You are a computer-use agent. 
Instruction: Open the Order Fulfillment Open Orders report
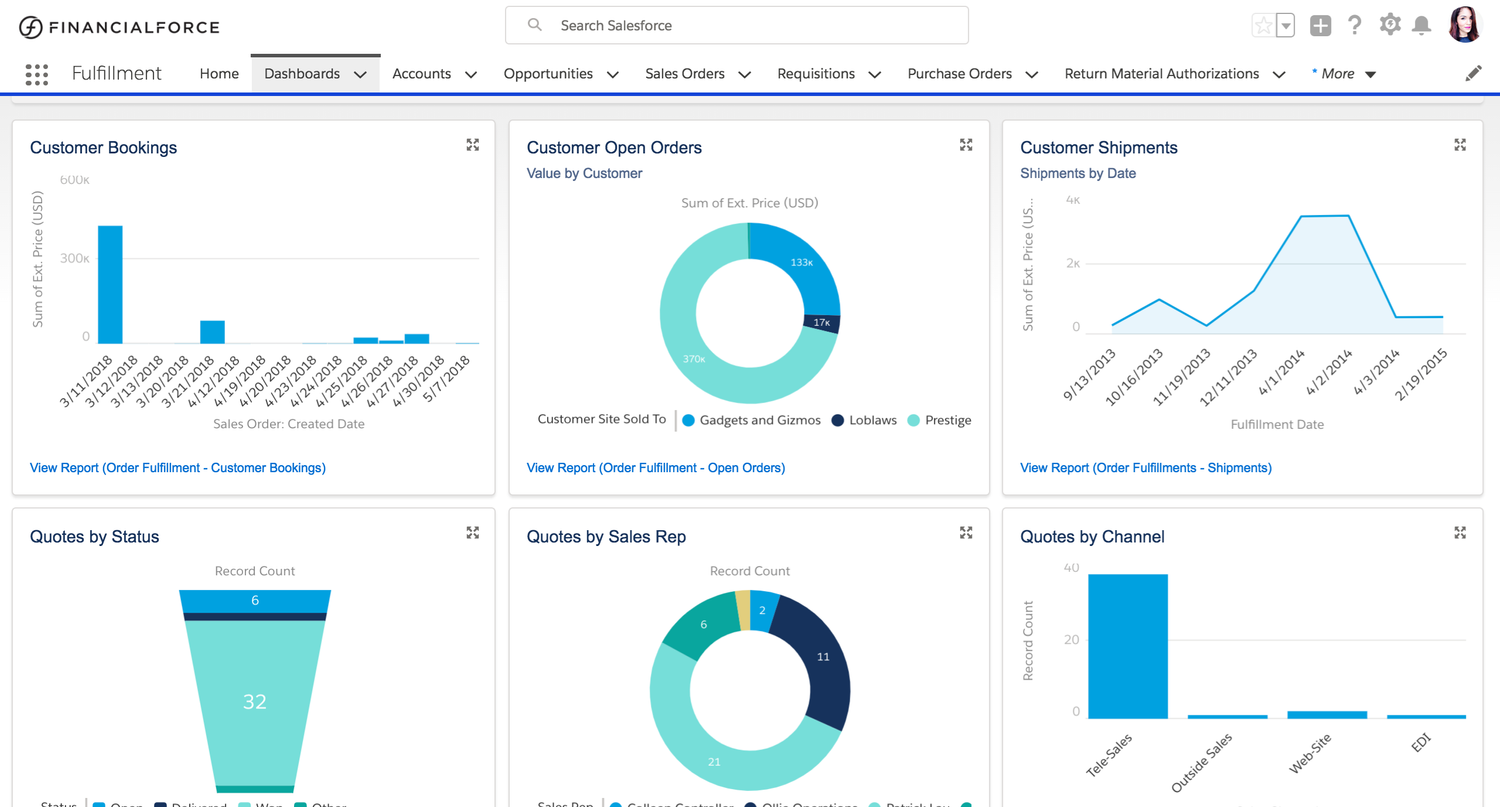click(x=655, y=467)
